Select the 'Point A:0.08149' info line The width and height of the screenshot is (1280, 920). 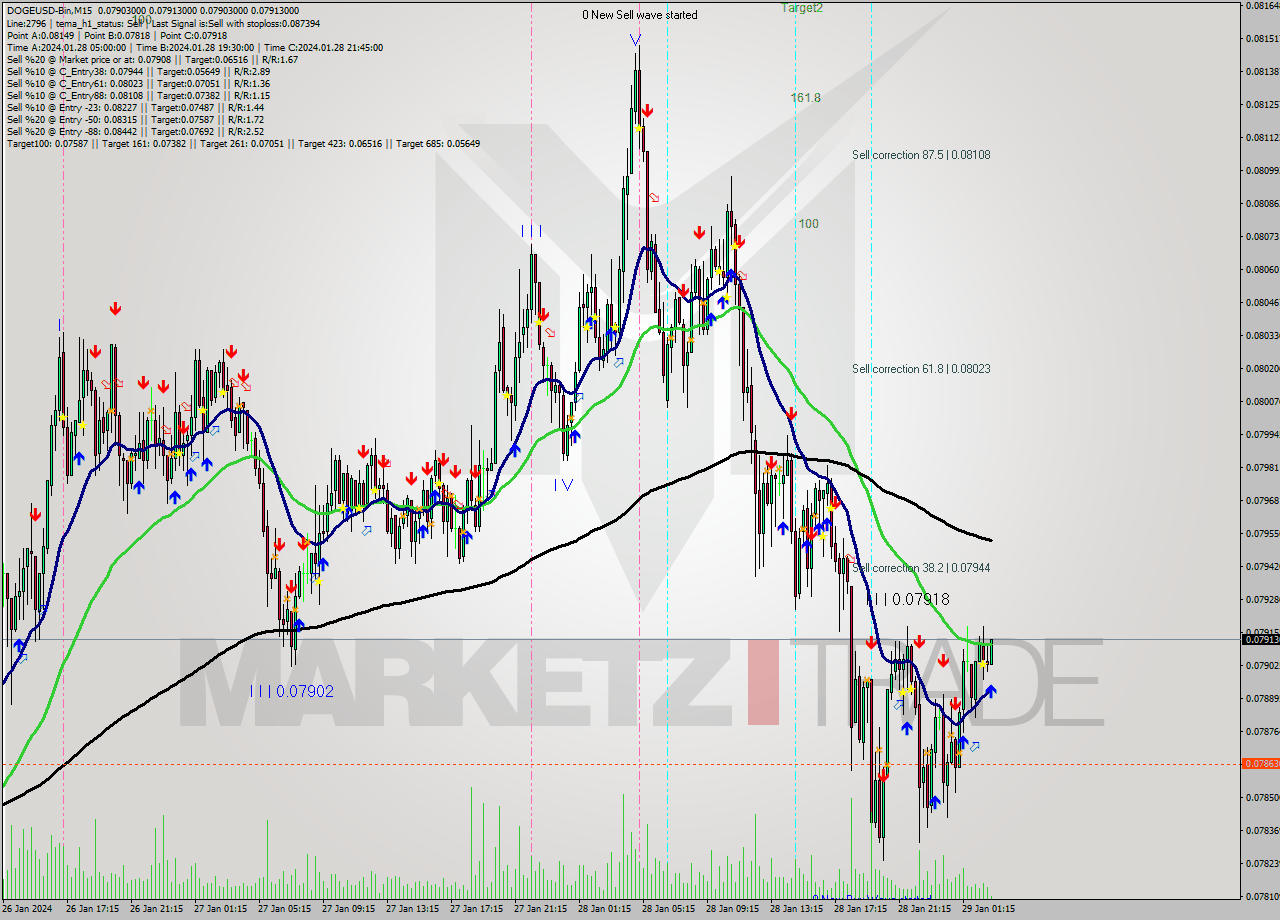coord(117,35)
